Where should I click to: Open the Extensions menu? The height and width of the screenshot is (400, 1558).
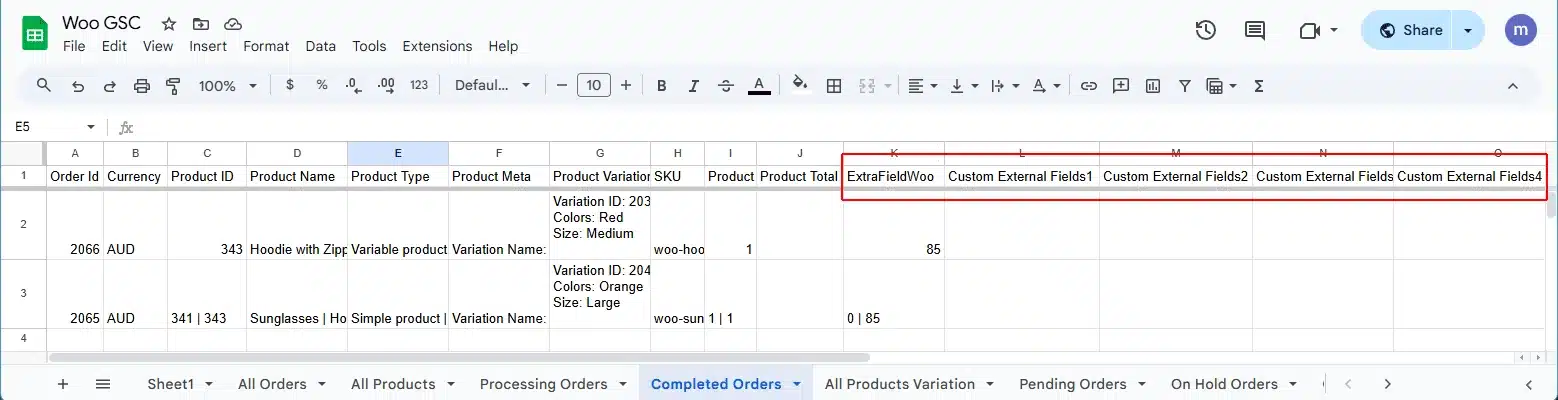(x=437, y=46)
